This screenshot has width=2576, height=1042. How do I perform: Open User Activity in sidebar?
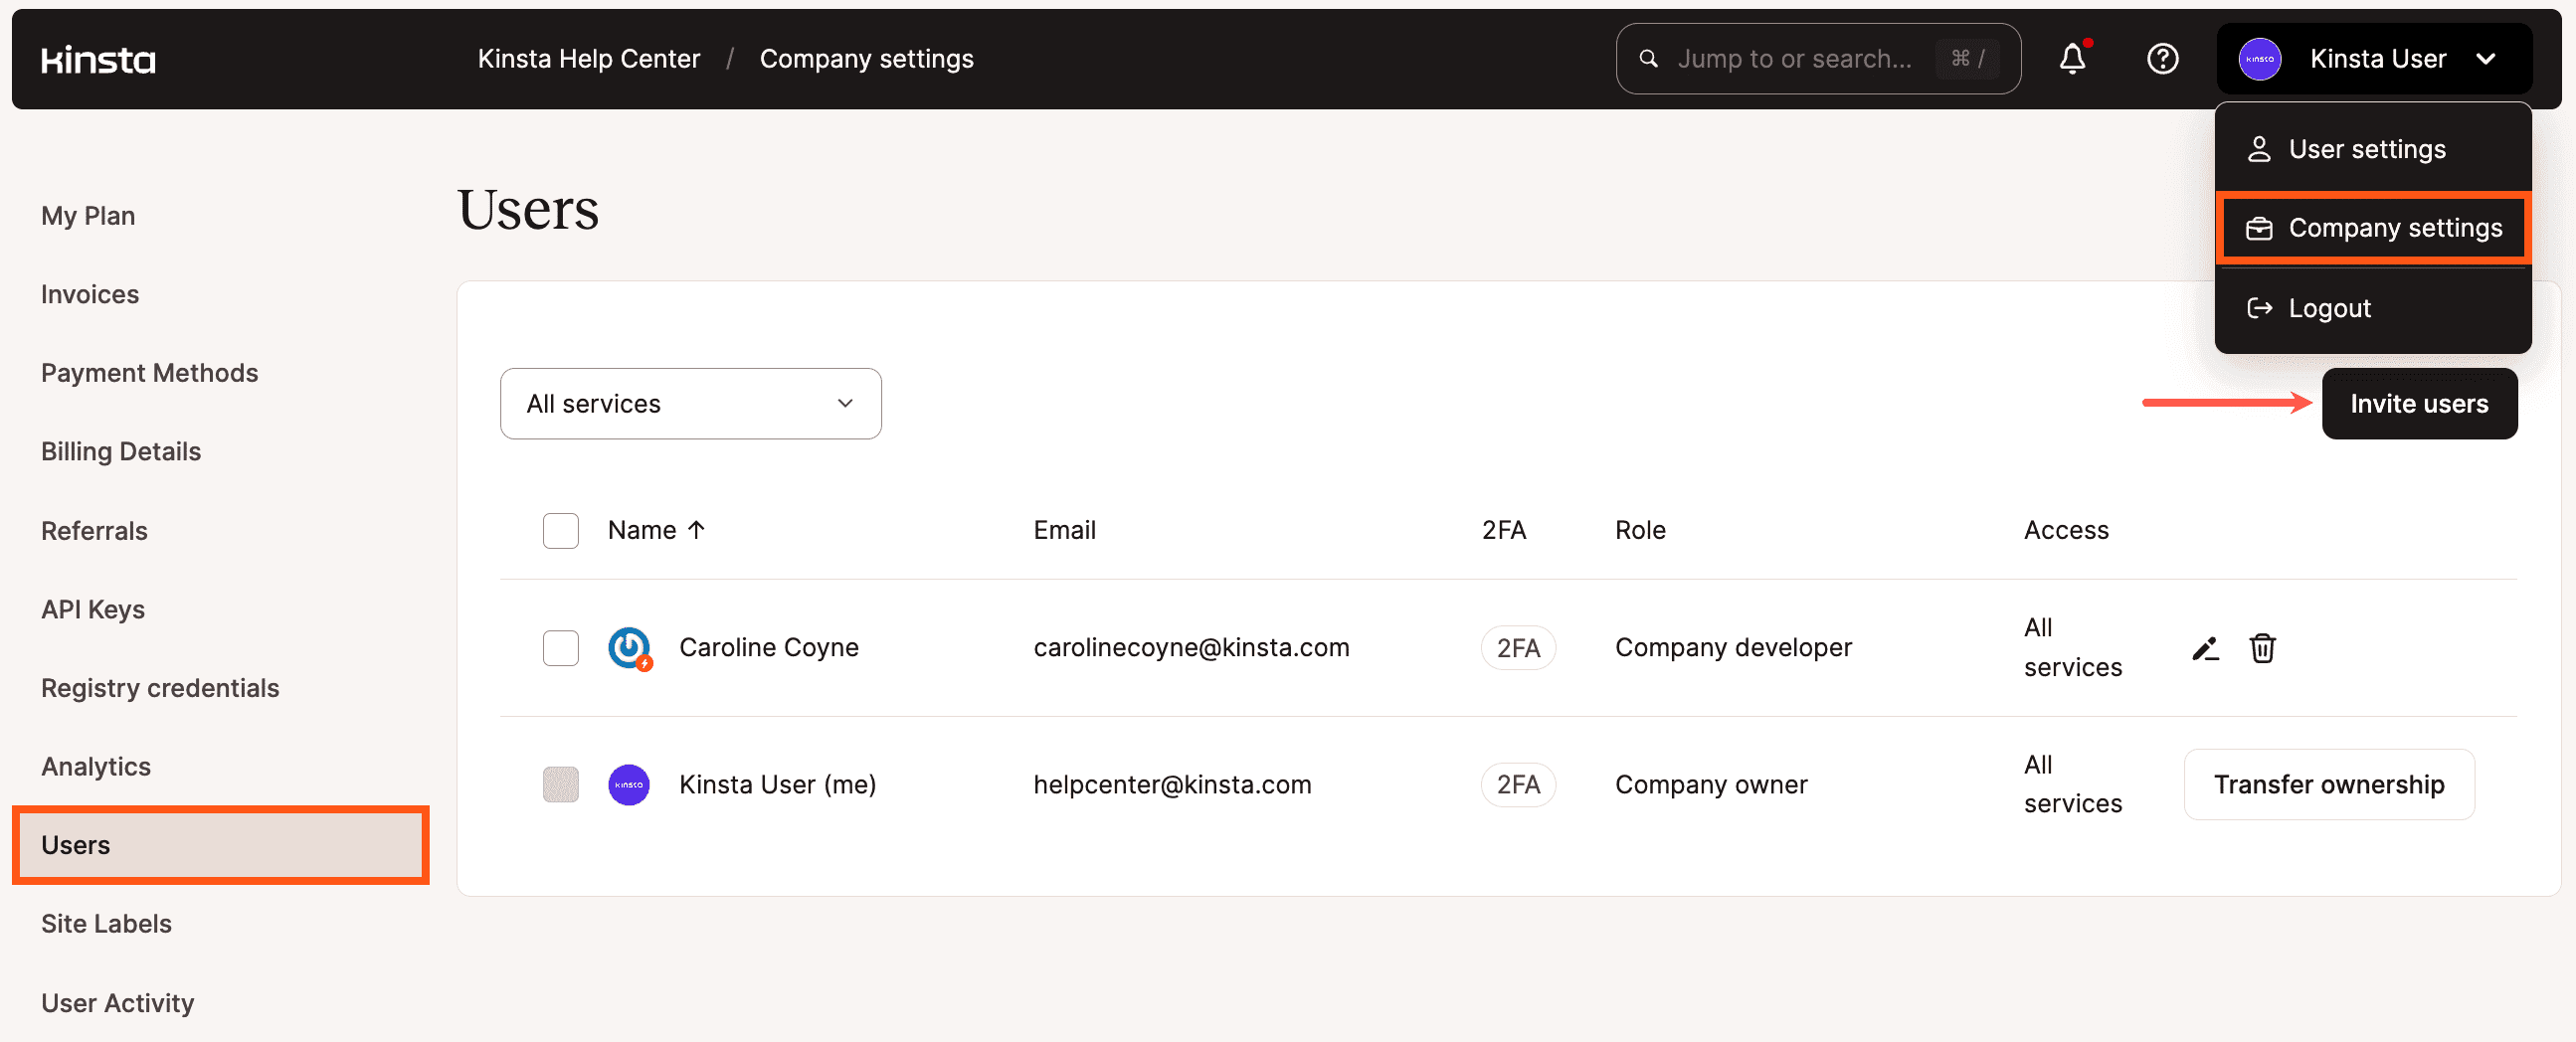(x=118, y=1003)
